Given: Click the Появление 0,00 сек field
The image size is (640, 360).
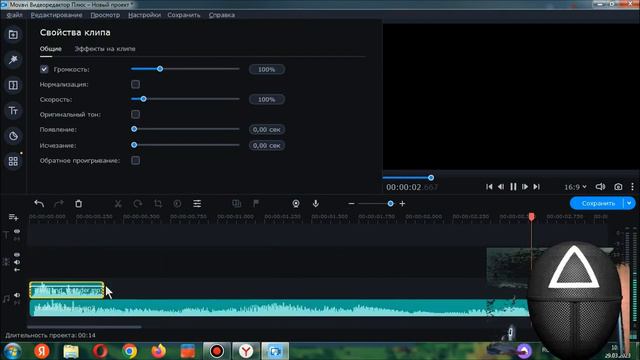Looking at the screenshot, I should pyautogui.click(x=267, y=129).
